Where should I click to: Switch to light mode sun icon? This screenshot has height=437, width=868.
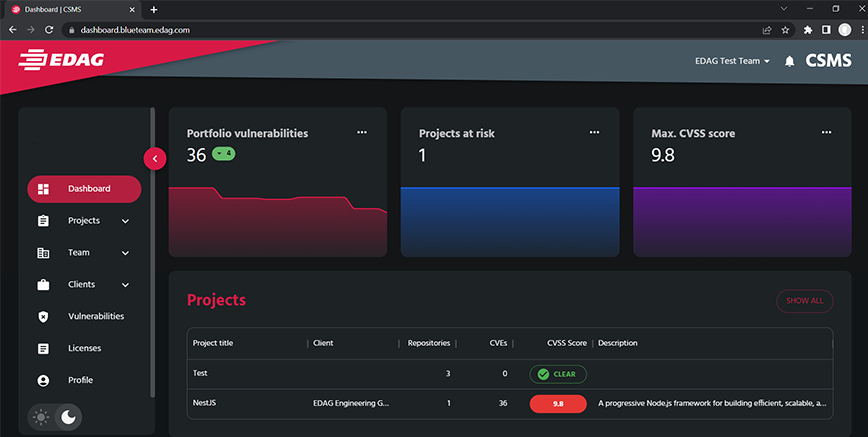tap(41, 417)
